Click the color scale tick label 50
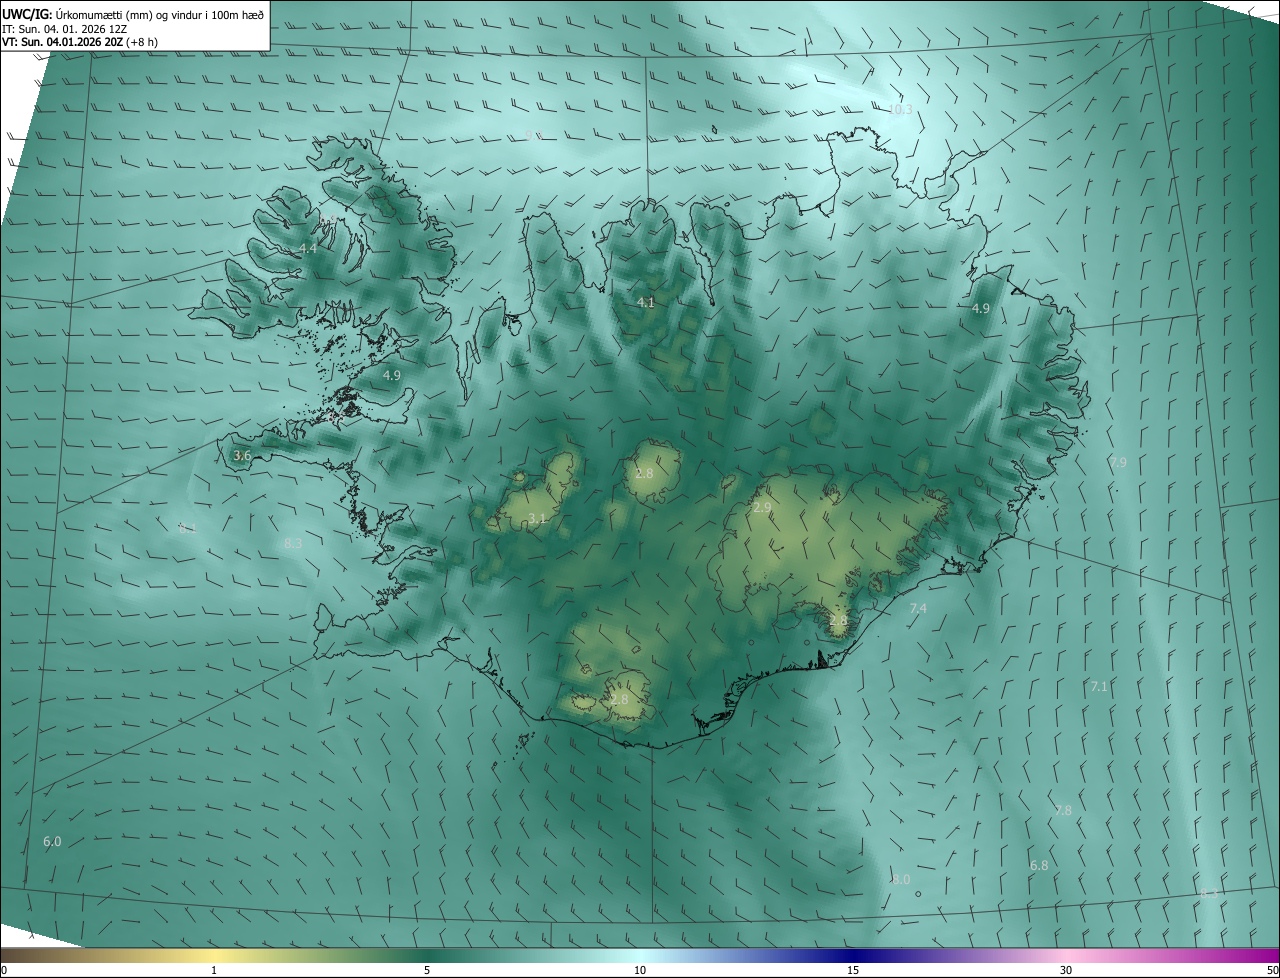1280x978 pixels. coord(1272,970)
